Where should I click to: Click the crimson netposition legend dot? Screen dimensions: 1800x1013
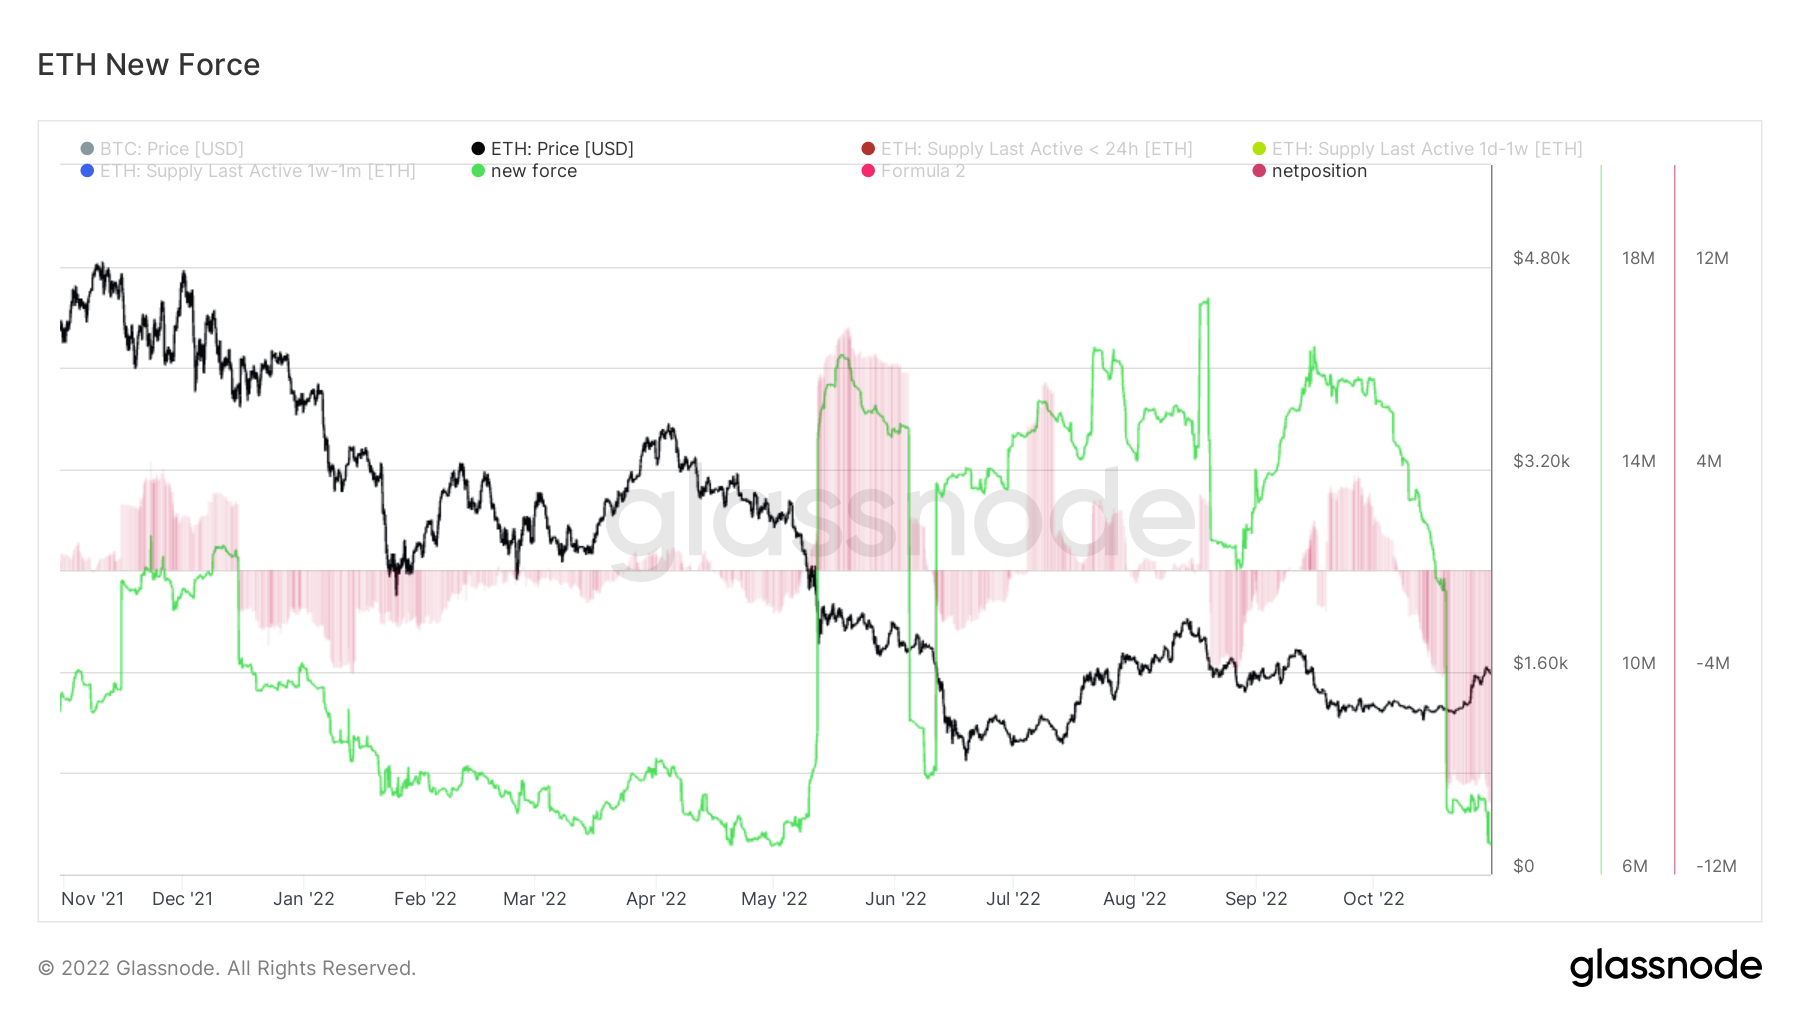(1259, 171)
